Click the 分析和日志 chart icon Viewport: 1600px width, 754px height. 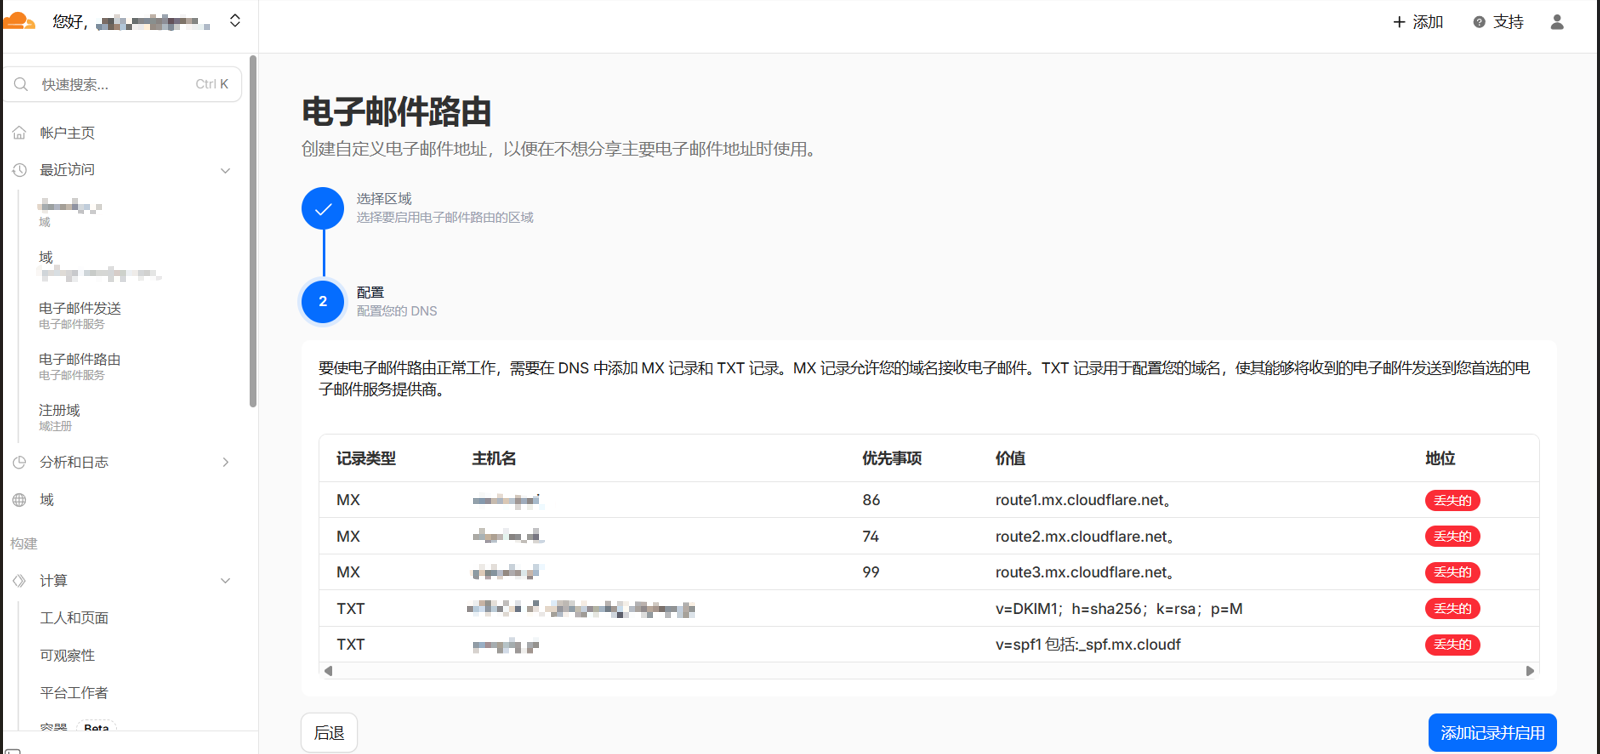click(19, 462)
